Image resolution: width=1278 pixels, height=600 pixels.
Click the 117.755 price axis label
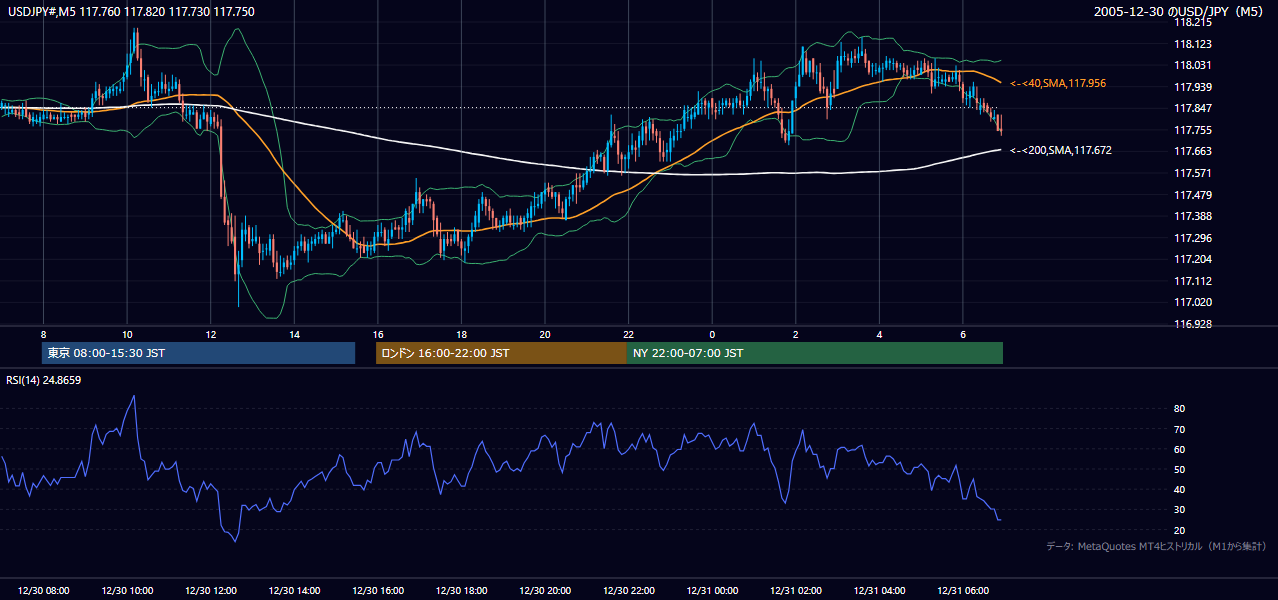pos(1192,130)
